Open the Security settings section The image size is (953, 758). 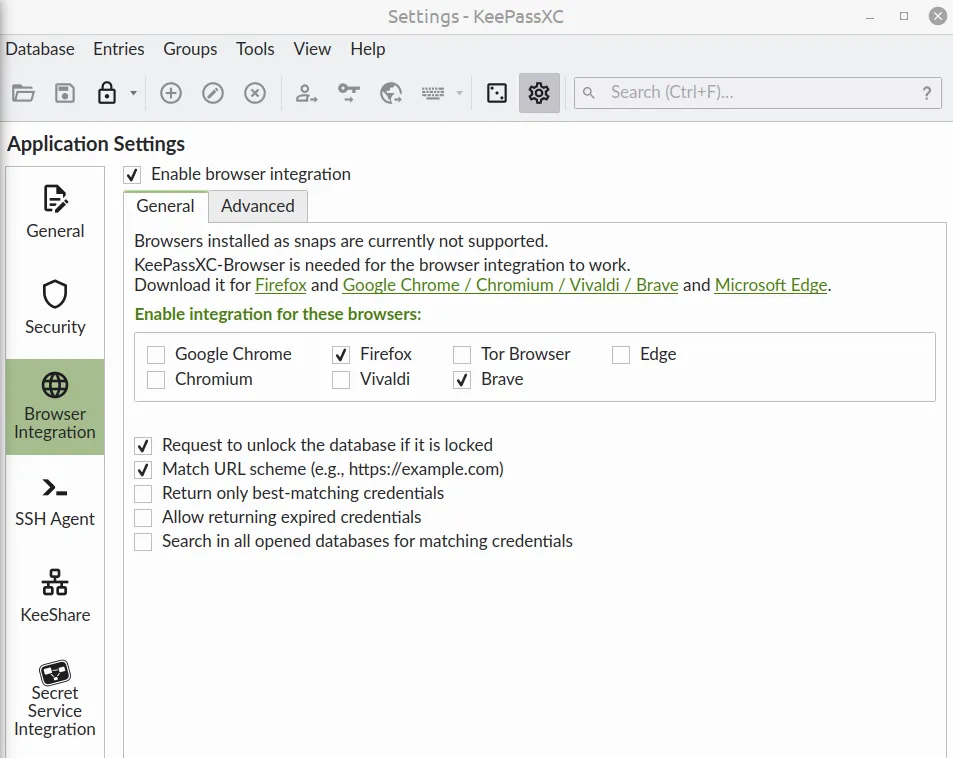point(54,310)
